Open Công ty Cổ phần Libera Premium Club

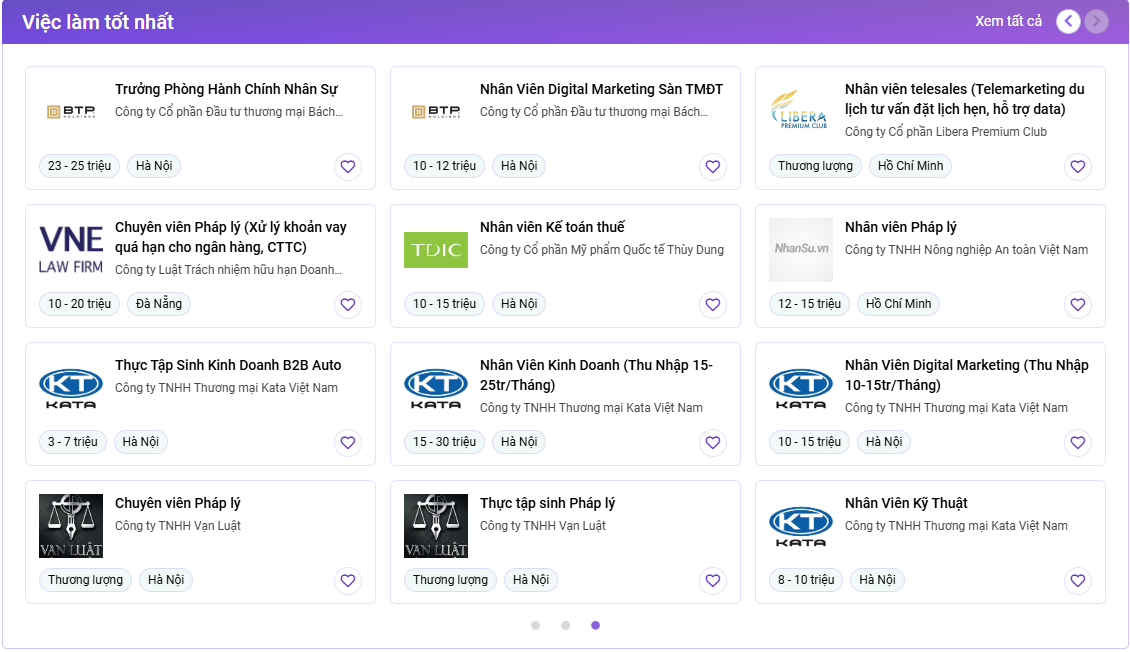(946, 132)
